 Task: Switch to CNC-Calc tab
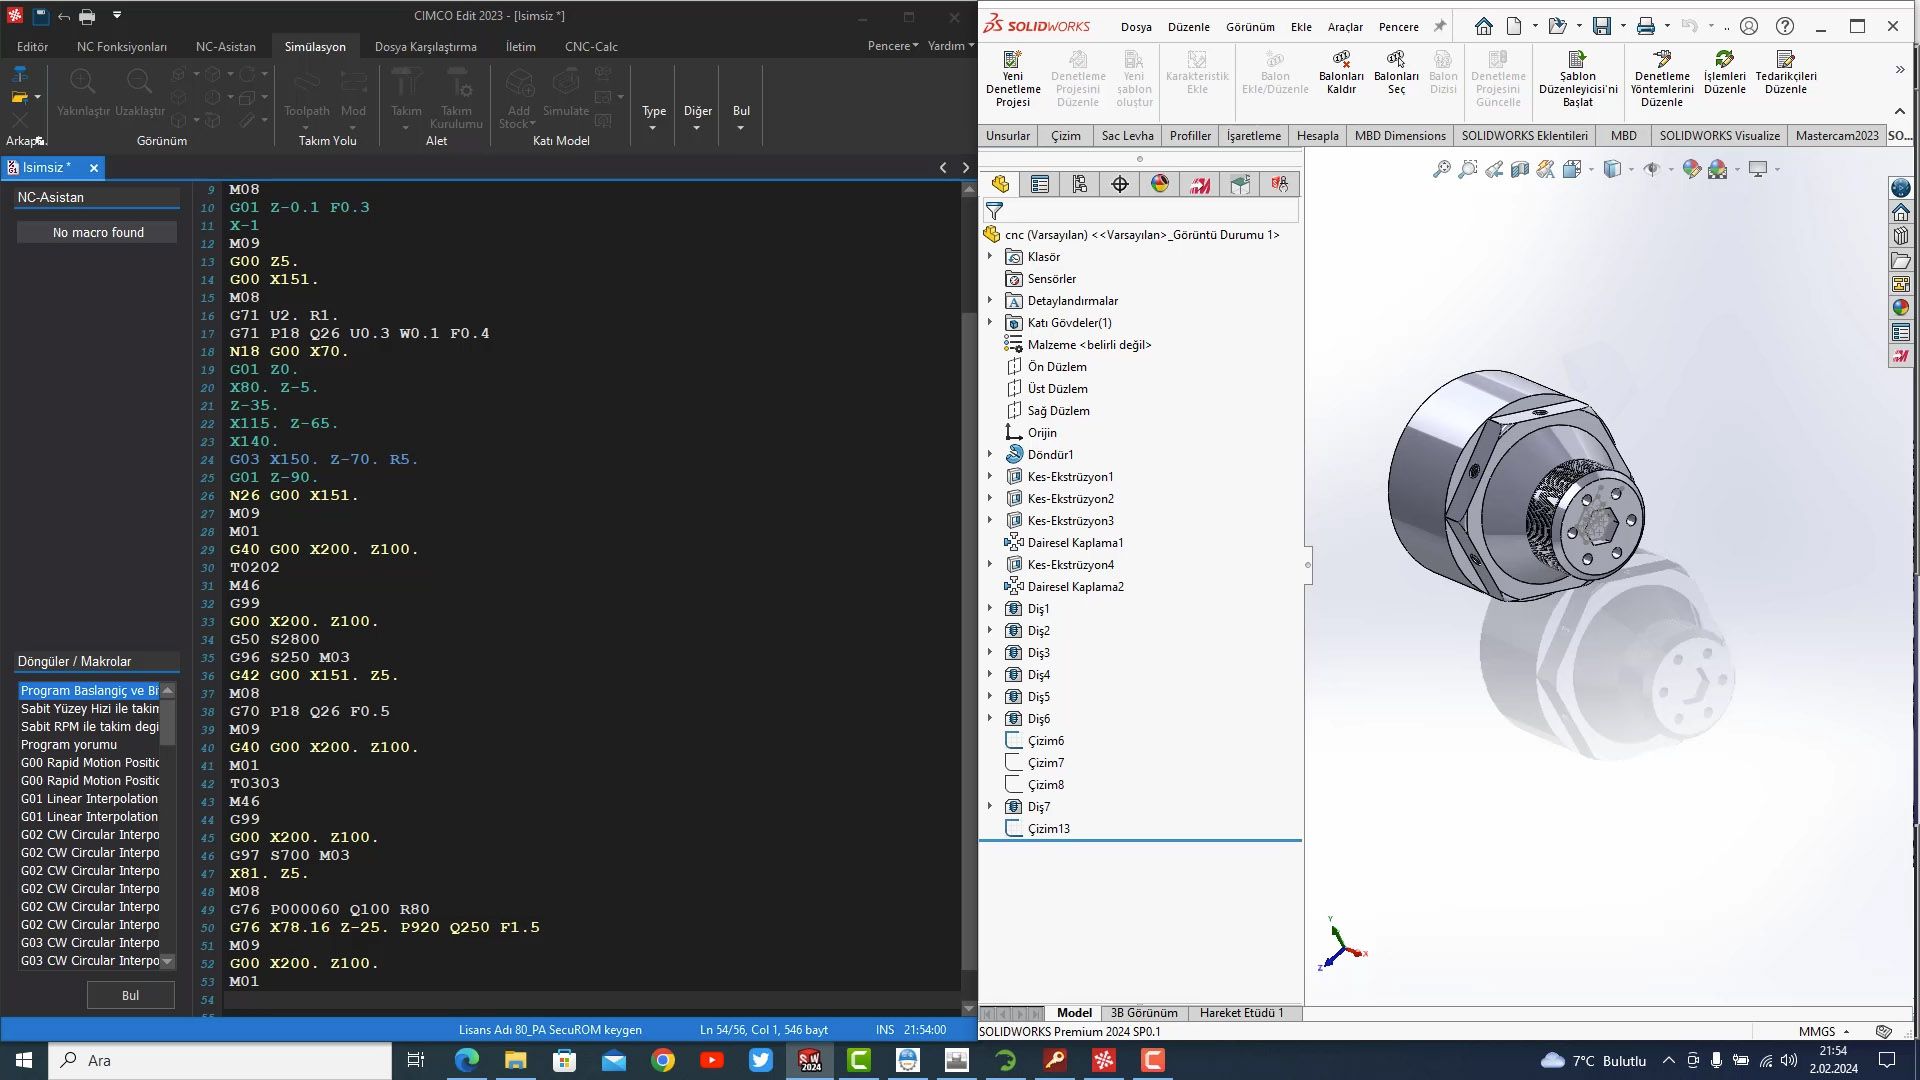(591, 46)
